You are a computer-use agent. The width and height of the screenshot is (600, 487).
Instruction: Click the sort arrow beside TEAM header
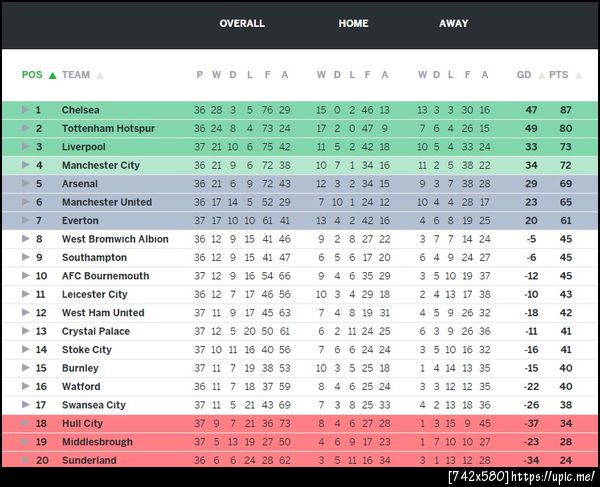[100, 75]
